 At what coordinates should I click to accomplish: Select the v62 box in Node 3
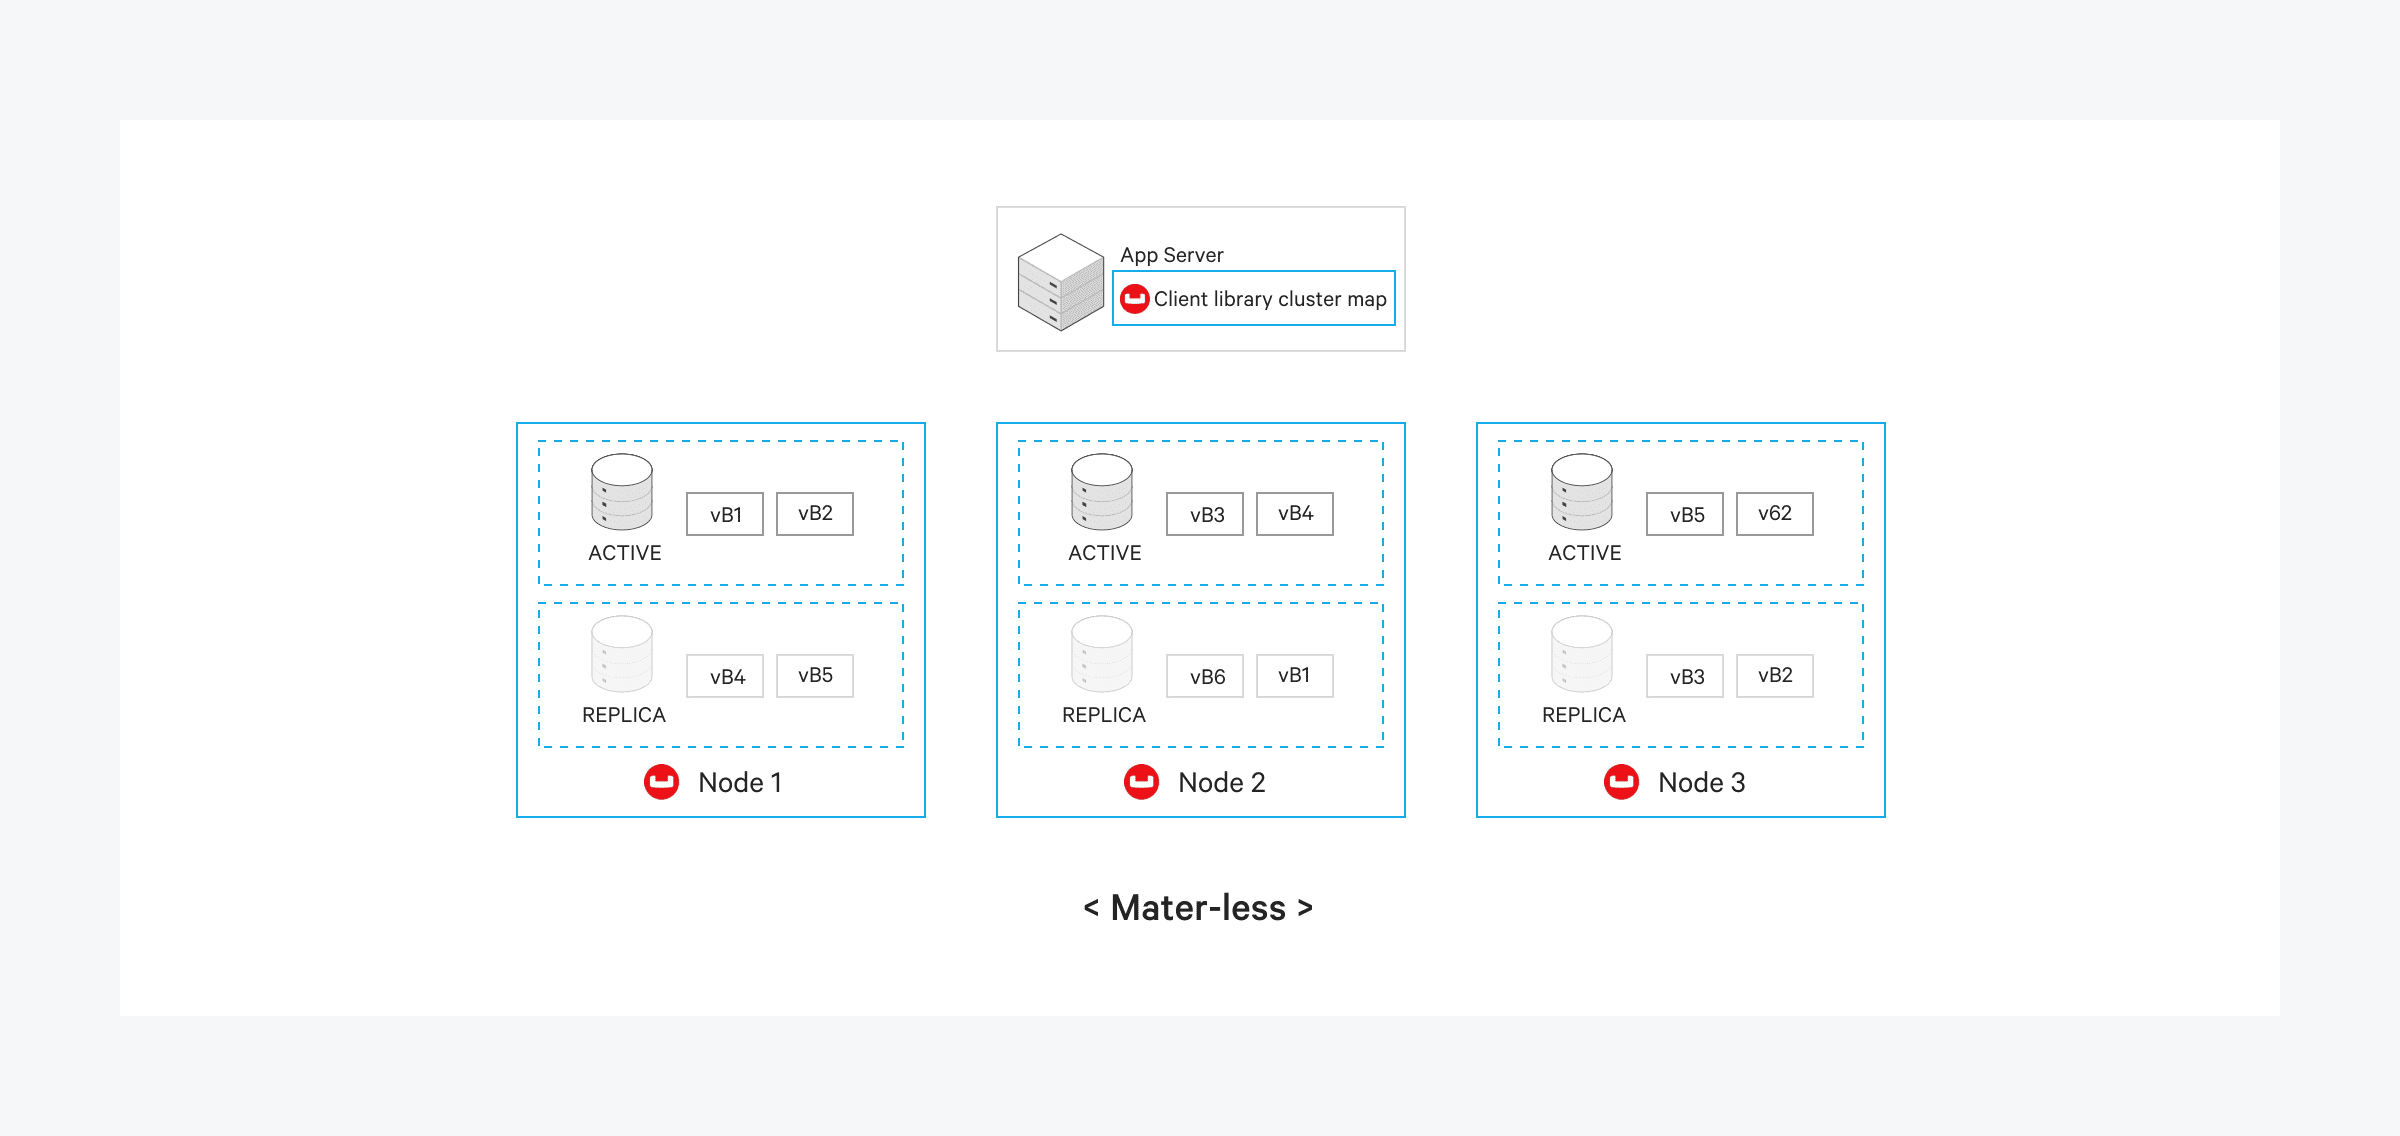(x=1775, y=514)
